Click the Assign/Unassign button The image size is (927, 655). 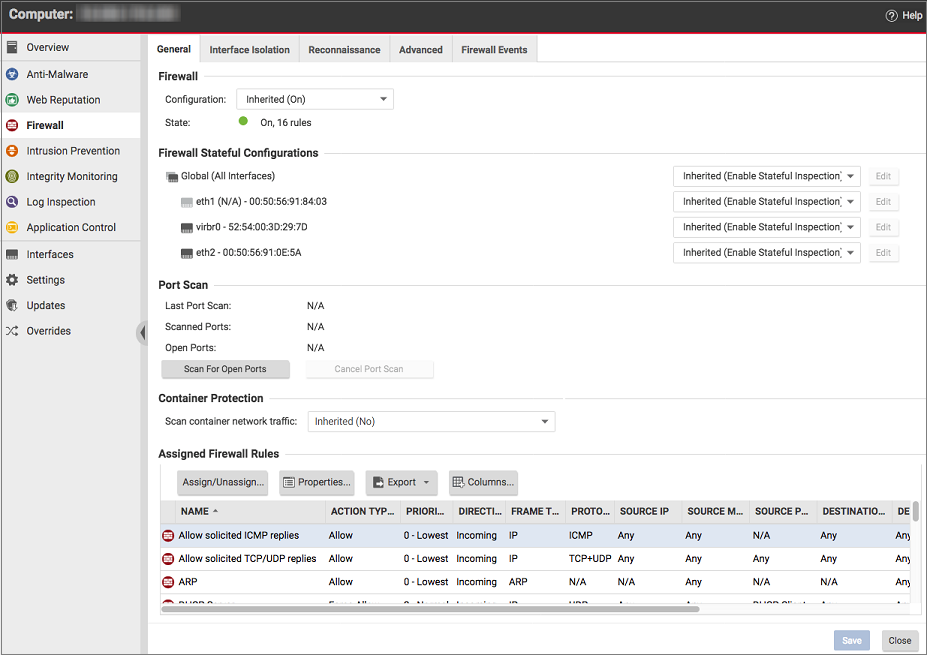pos(223,482)
